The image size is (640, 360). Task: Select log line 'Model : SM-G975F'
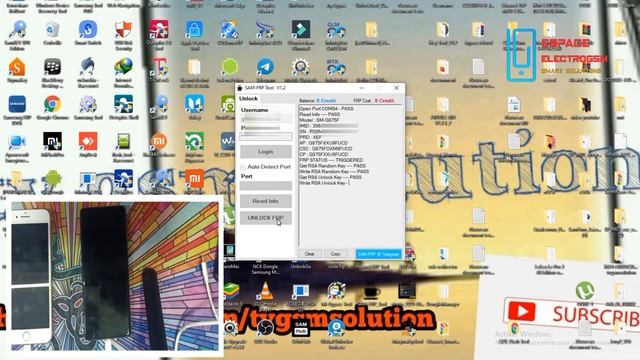point(319,120)
